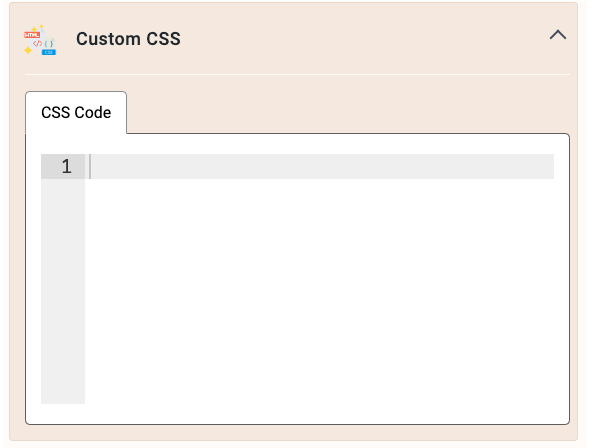Click the red HTML badge in the icon
Viewport: 598px width, 448px height.
[32, 35]
